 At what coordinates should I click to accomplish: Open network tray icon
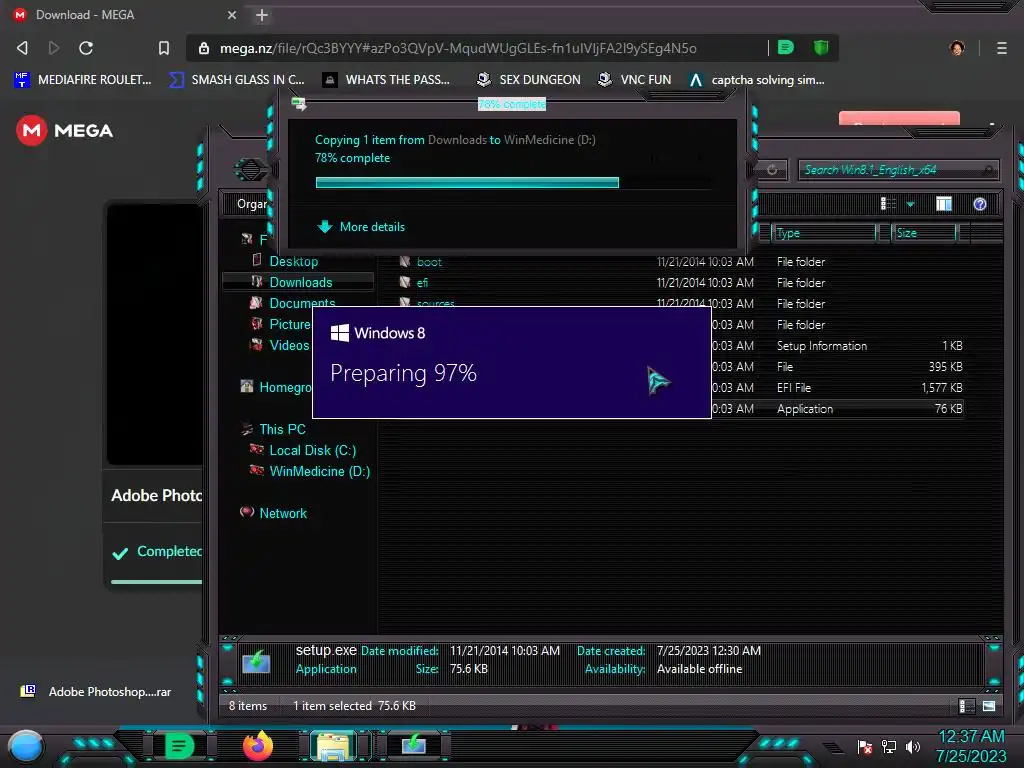pos(889,747)
